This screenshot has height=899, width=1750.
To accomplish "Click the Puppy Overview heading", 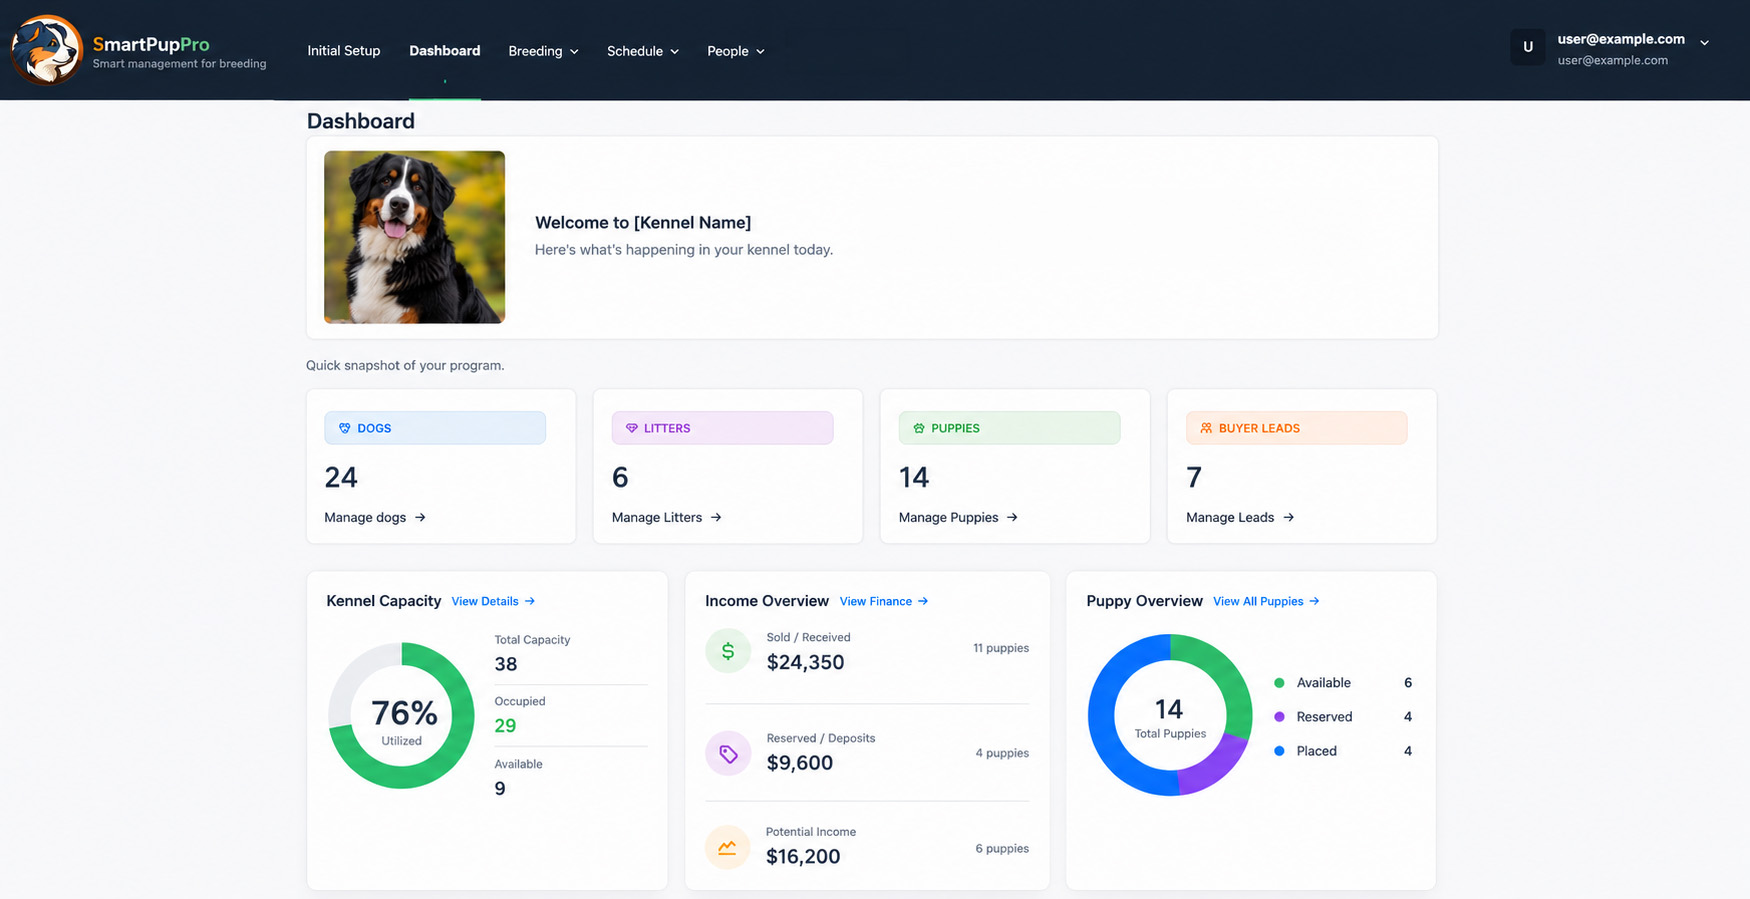I will [x=1145, y=601].
